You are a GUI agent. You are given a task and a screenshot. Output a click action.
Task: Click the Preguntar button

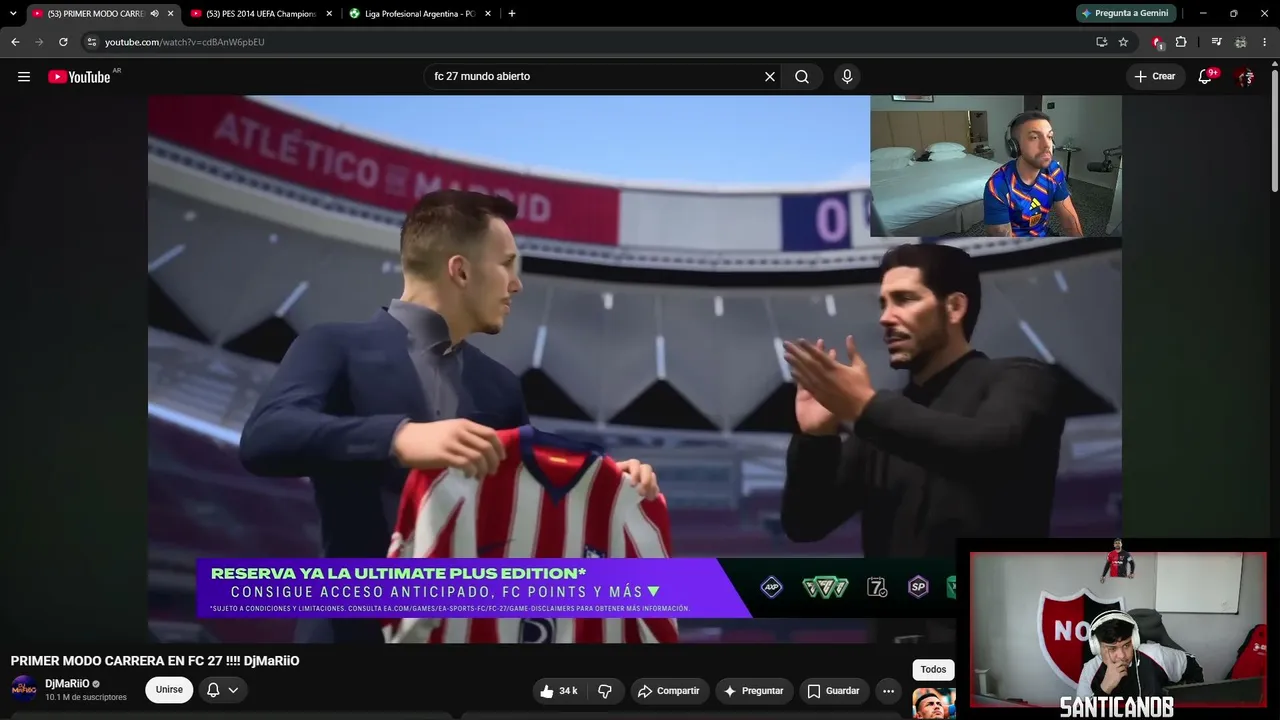754,691
